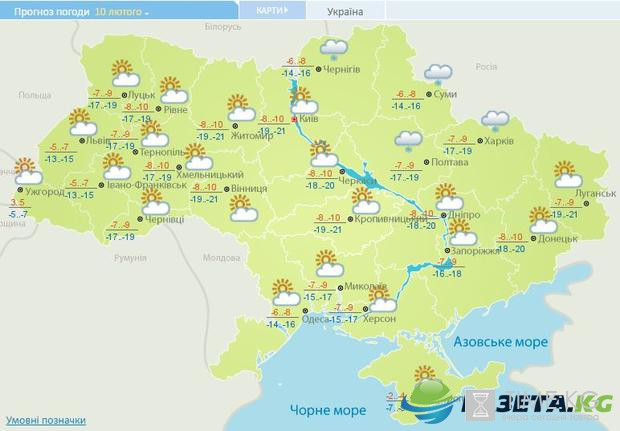Open the 'КАРТИ' tab
620x431 pixels.
pos(272,11)
